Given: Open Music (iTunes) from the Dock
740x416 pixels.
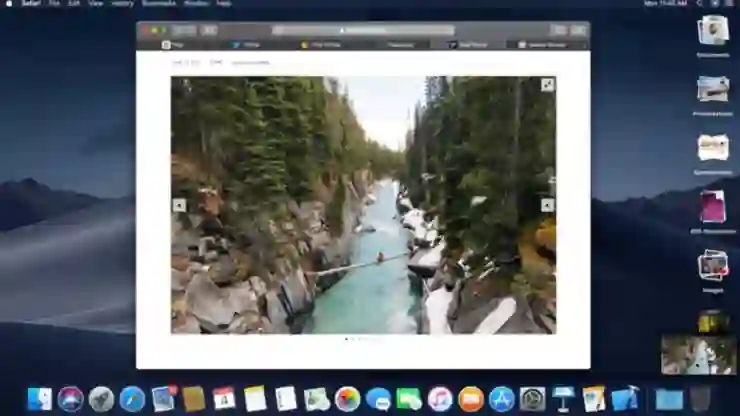Looking at the screenshot, I should 440,399.
